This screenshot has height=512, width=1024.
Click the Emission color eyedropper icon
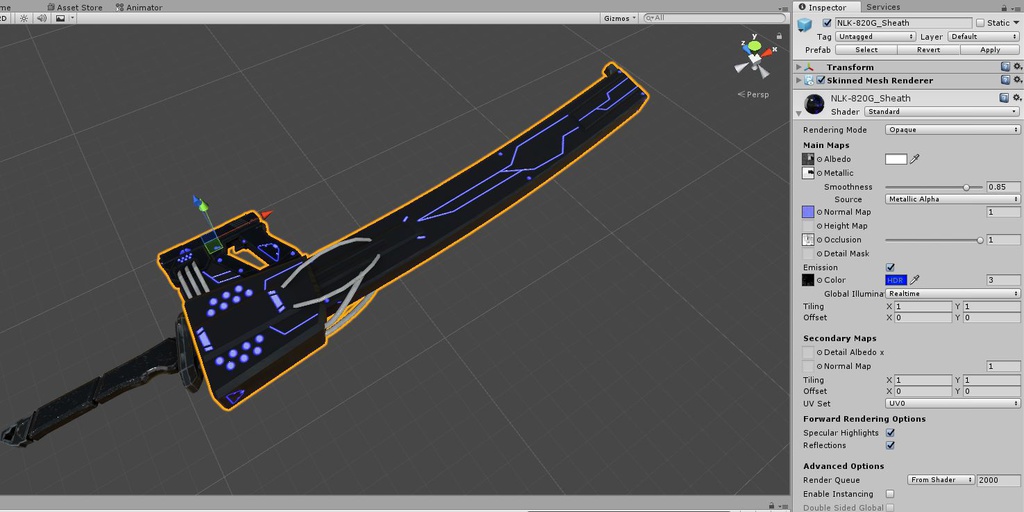pyautogui.click(x=914, y=280)
